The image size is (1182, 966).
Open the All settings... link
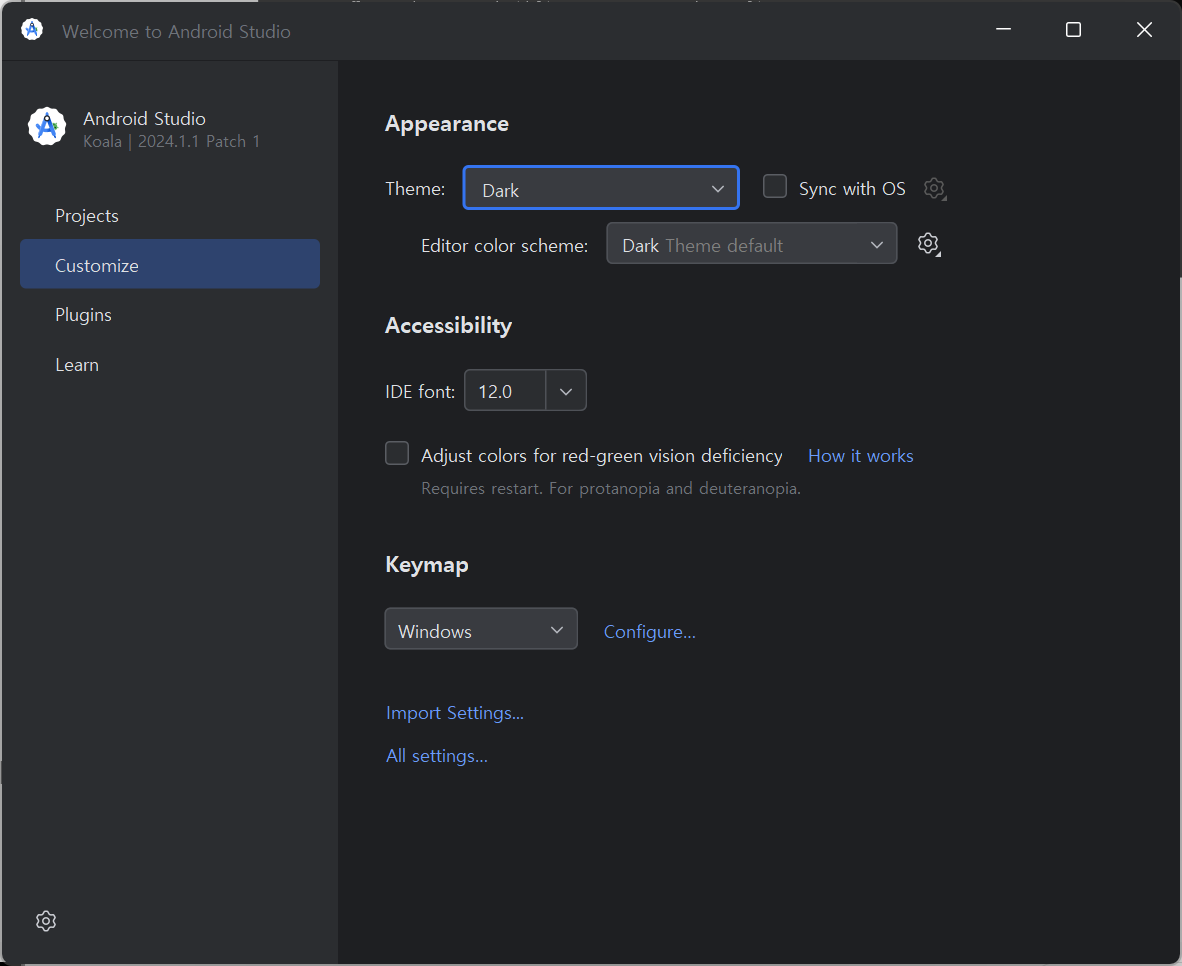[x=437, y=756]
